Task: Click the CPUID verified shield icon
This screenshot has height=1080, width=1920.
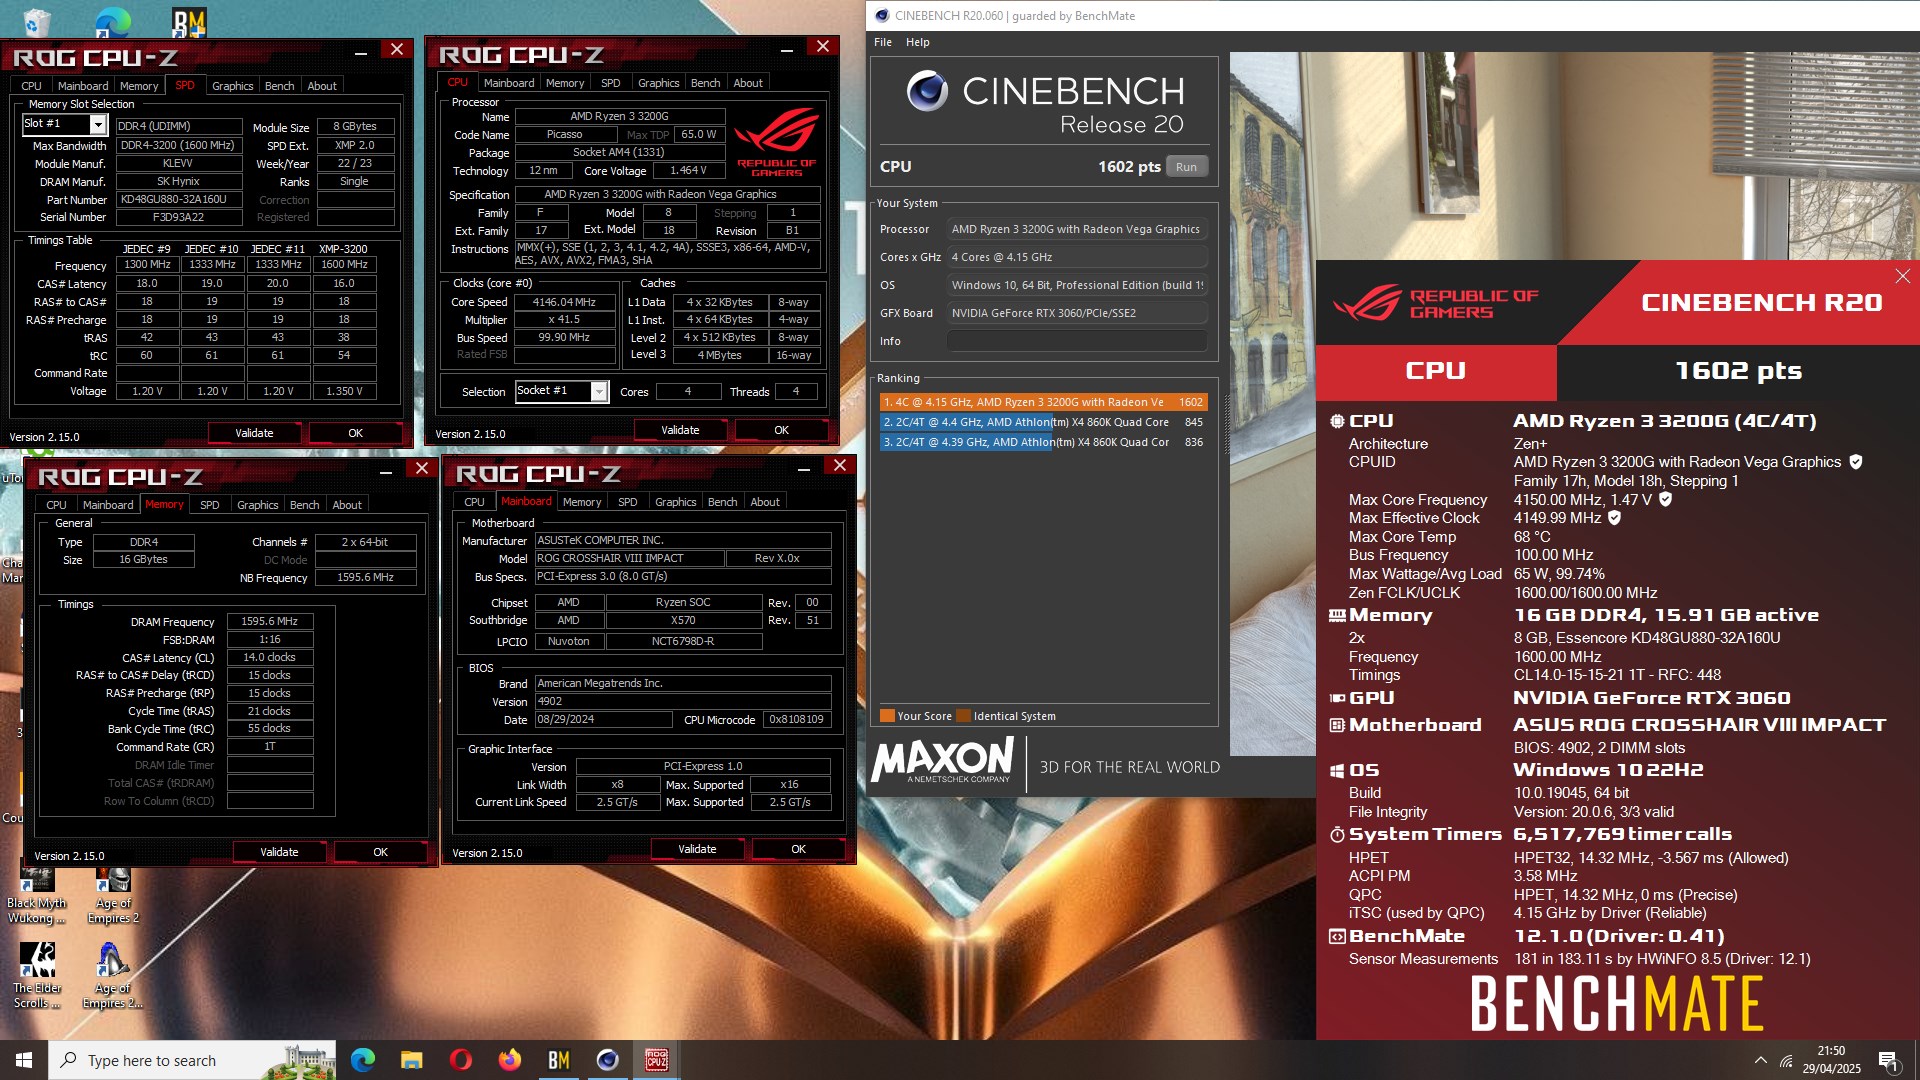Action: click(x=1856, y=462)
